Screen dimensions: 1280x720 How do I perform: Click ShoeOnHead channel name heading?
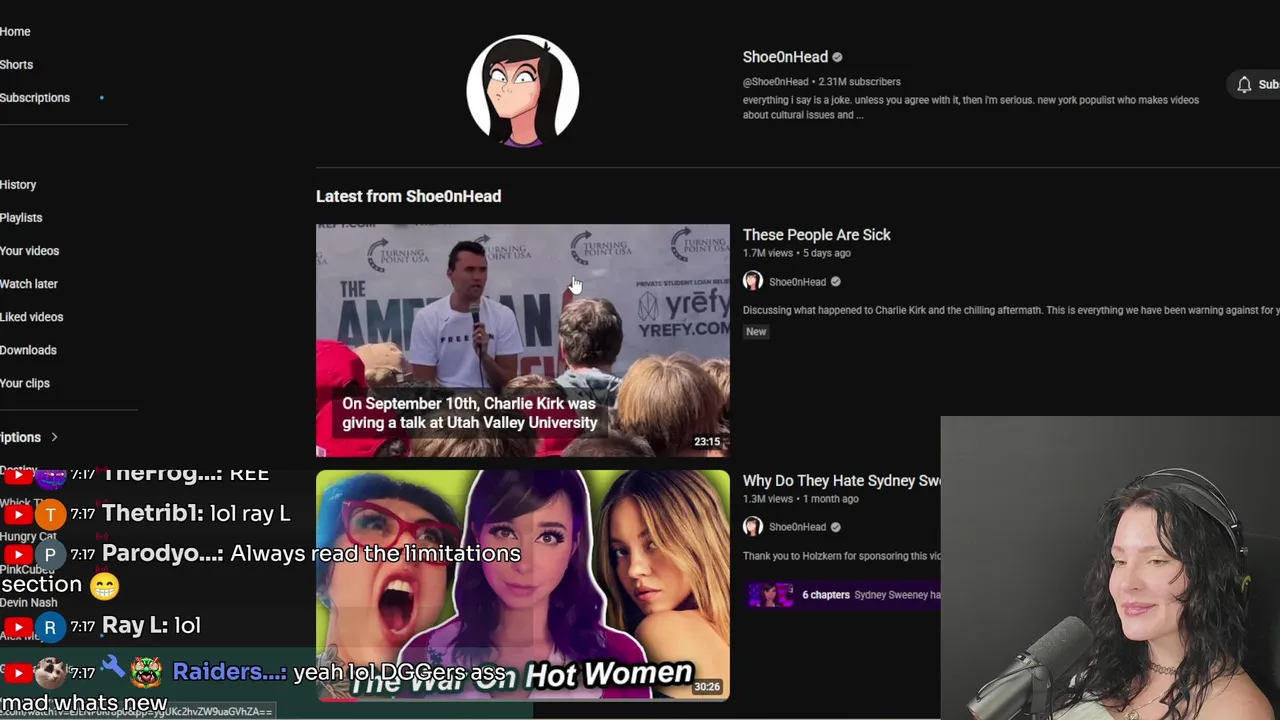pos(785,57)
